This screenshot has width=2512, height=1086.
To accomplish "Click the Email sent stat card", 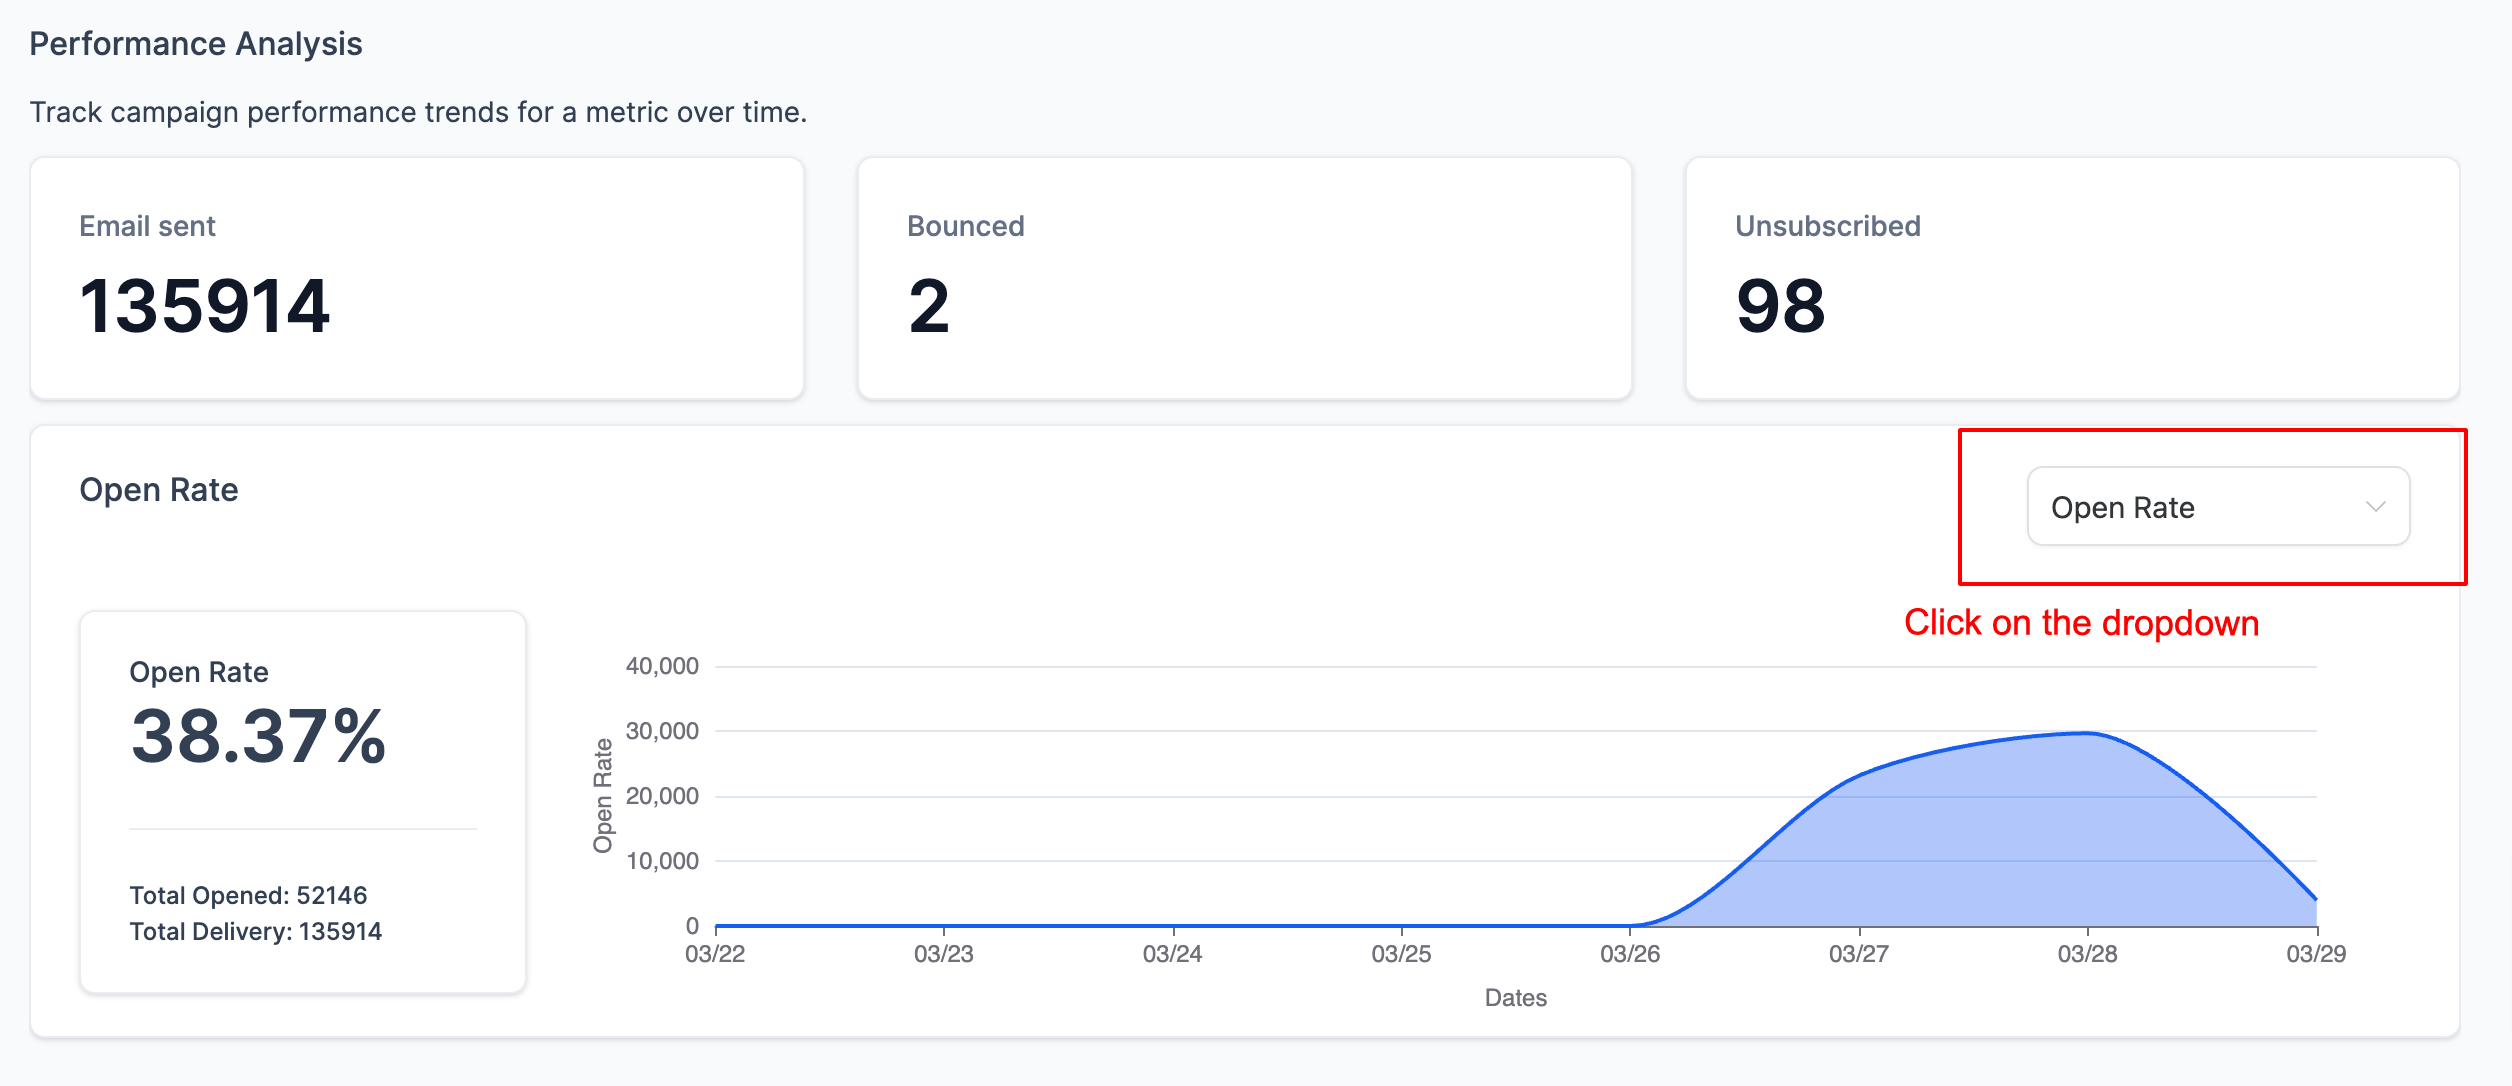I will pos(417,278).
